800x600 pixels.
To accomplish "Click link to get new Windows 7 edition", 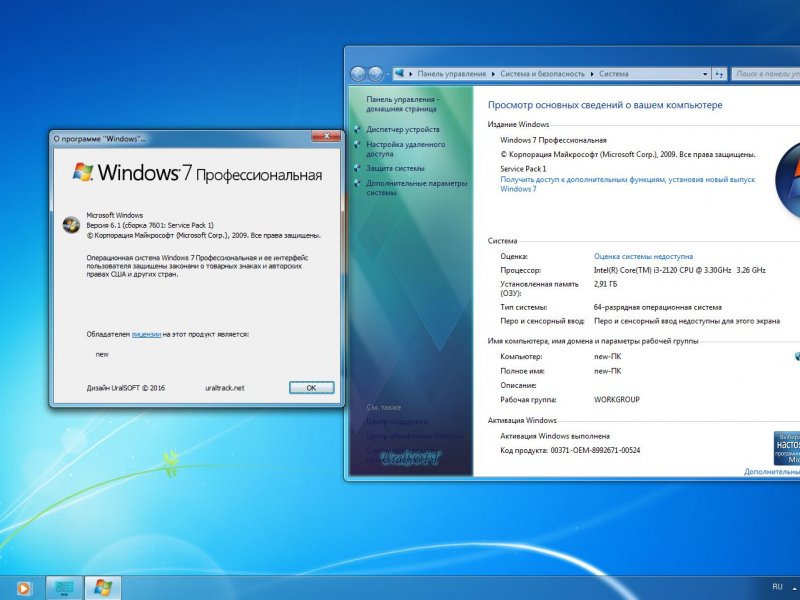I will (628, 184).
